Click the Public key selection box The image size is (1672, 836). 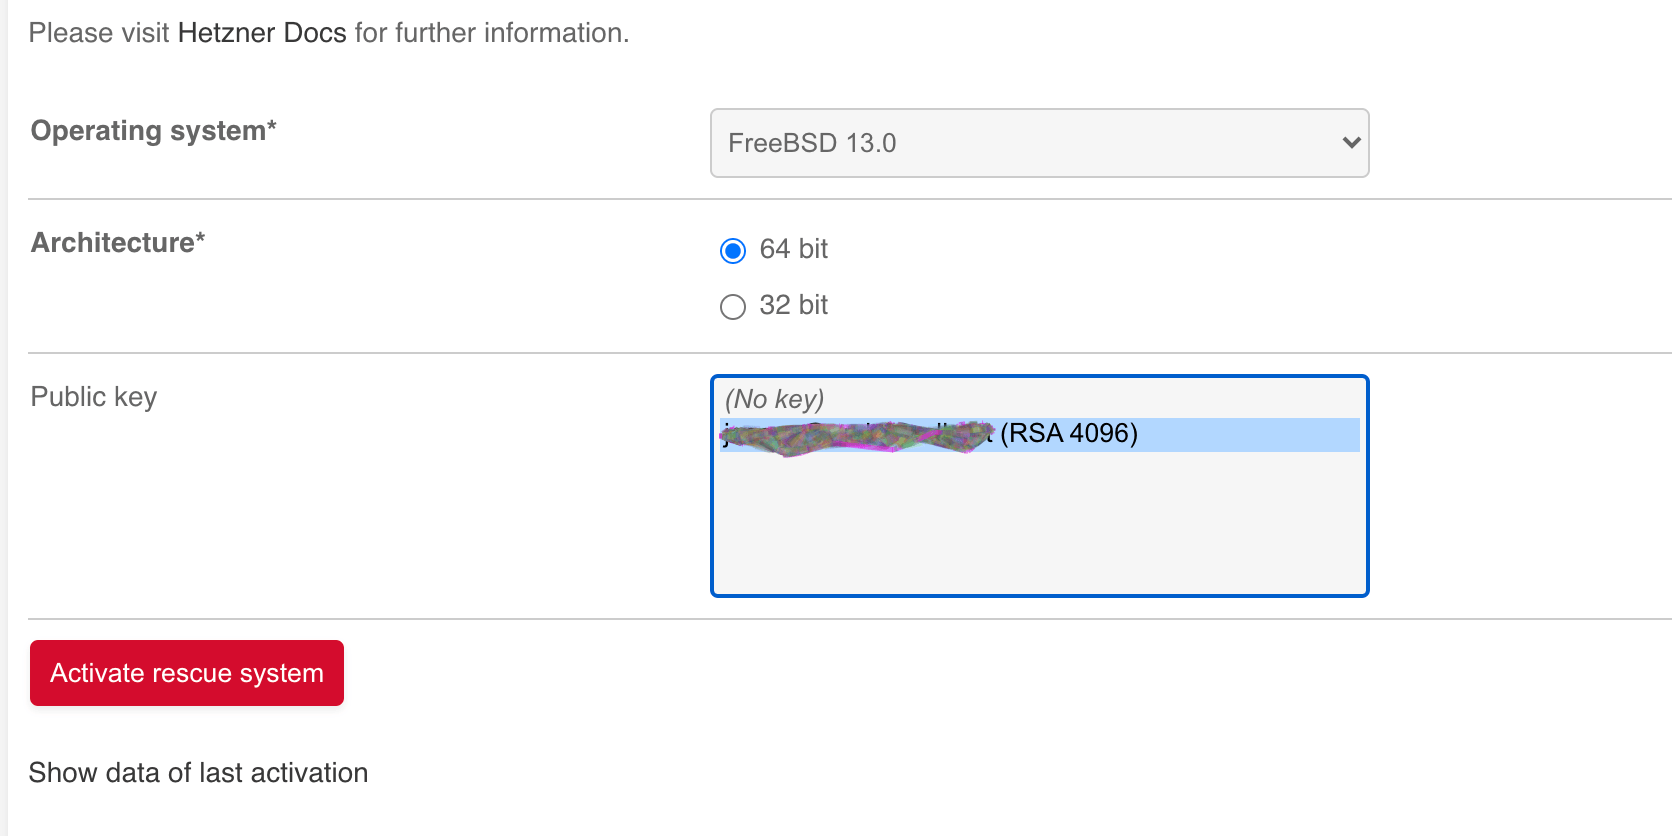click(x=1040, y=486)
